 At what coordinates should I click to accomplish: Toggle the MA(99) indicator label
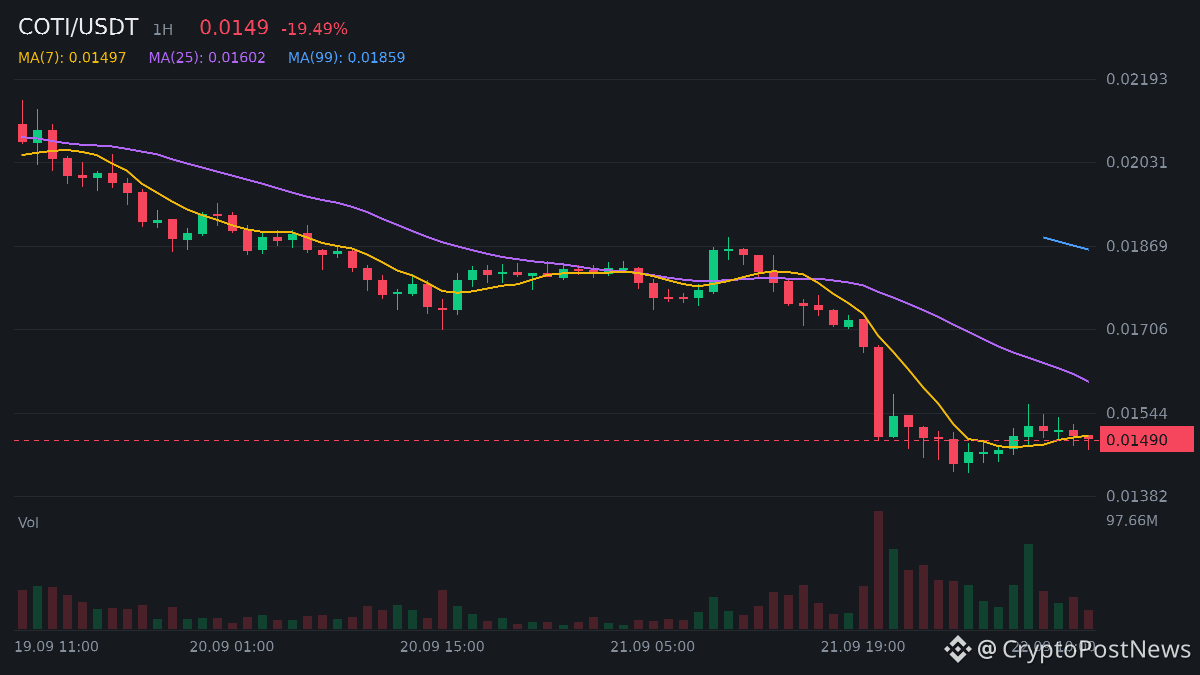click(347, 58)
